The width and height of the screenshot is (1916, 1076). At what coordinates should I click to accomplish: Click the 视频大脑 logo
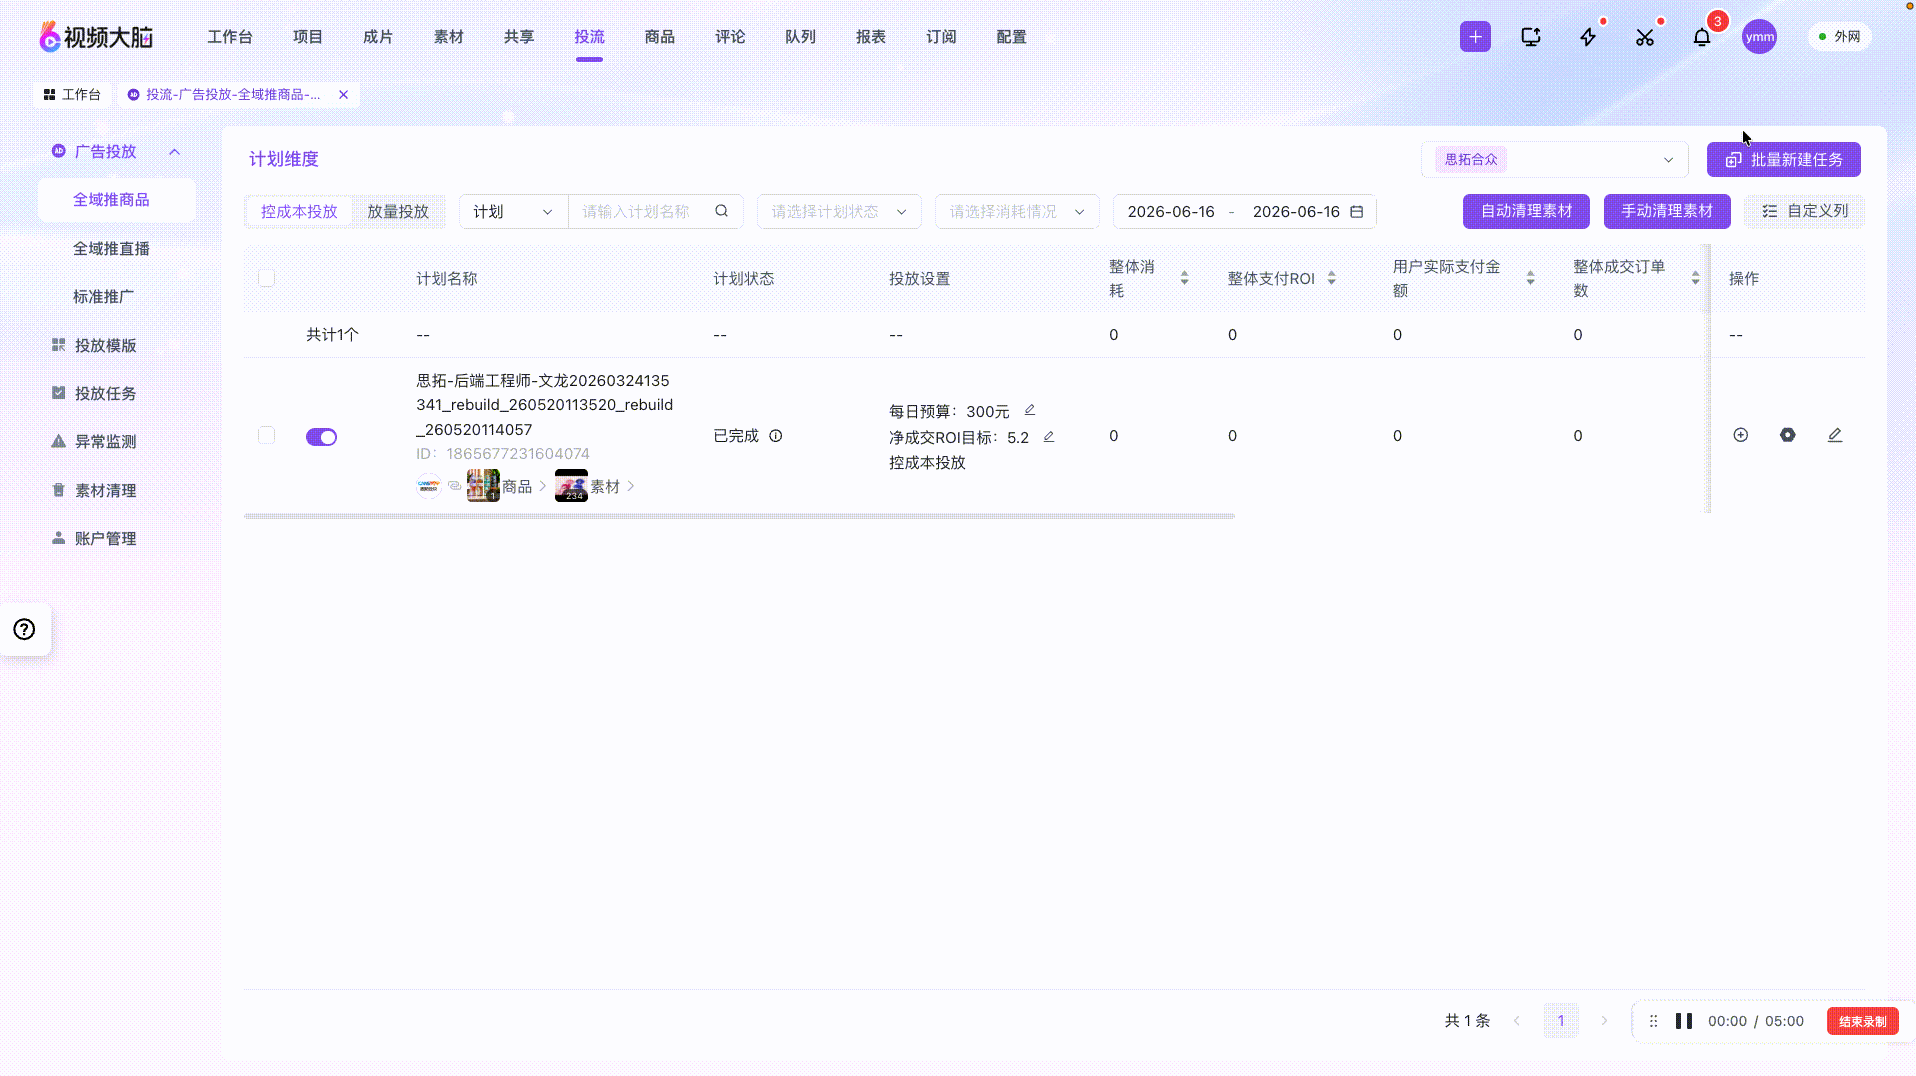(96, 37)
